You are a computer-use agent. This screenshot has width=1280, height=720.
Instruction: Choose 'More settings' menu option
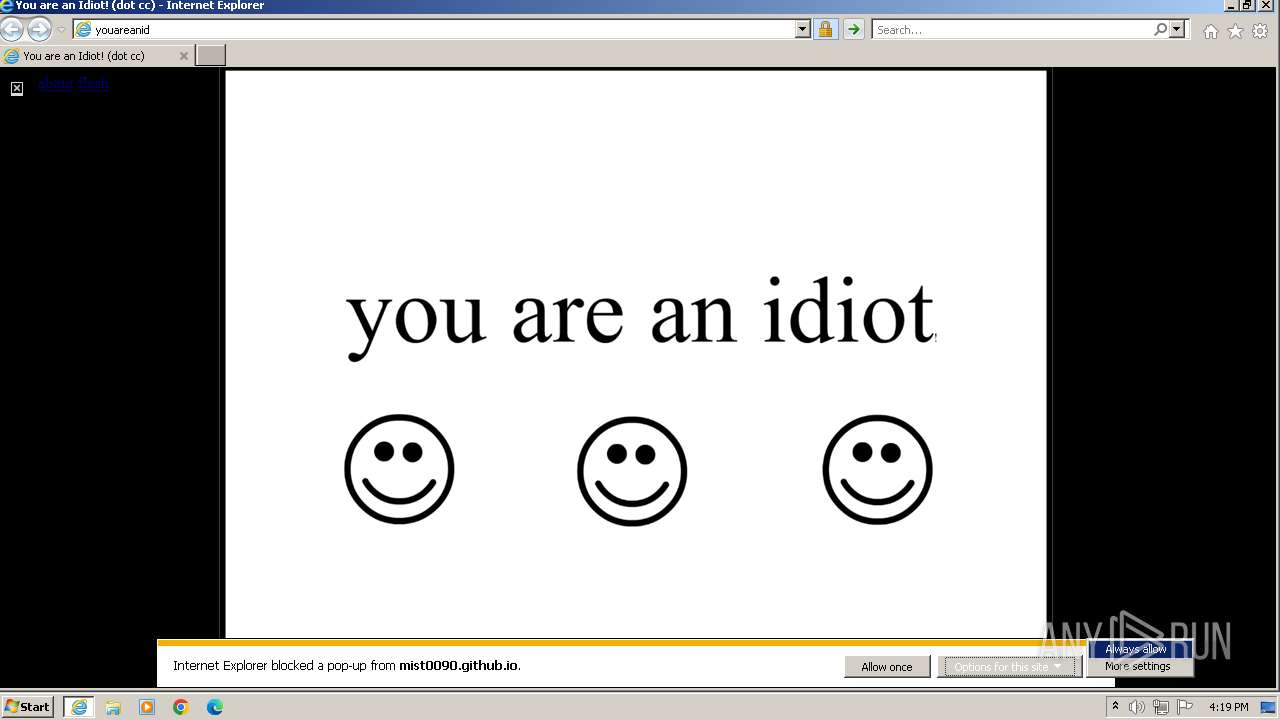pos(1138,666)
